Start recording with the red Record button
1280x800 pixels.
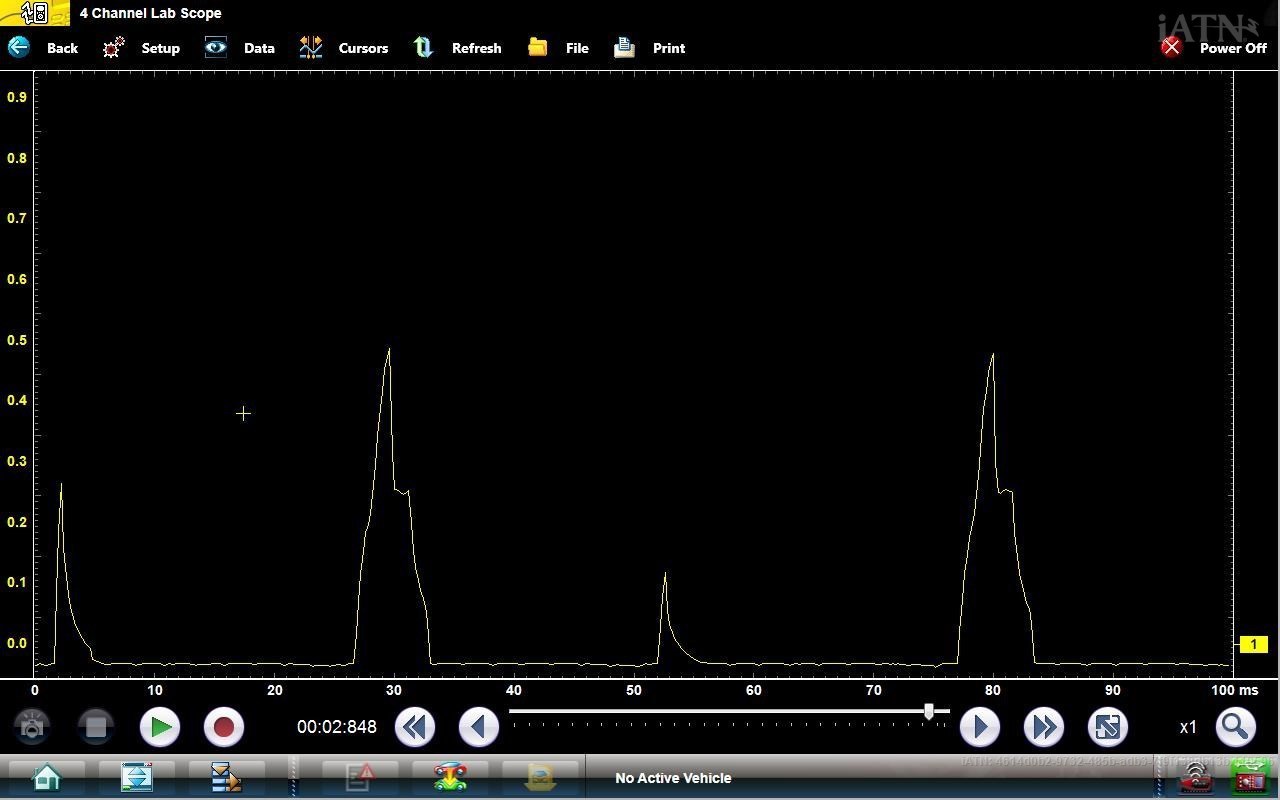pos(224,727)
